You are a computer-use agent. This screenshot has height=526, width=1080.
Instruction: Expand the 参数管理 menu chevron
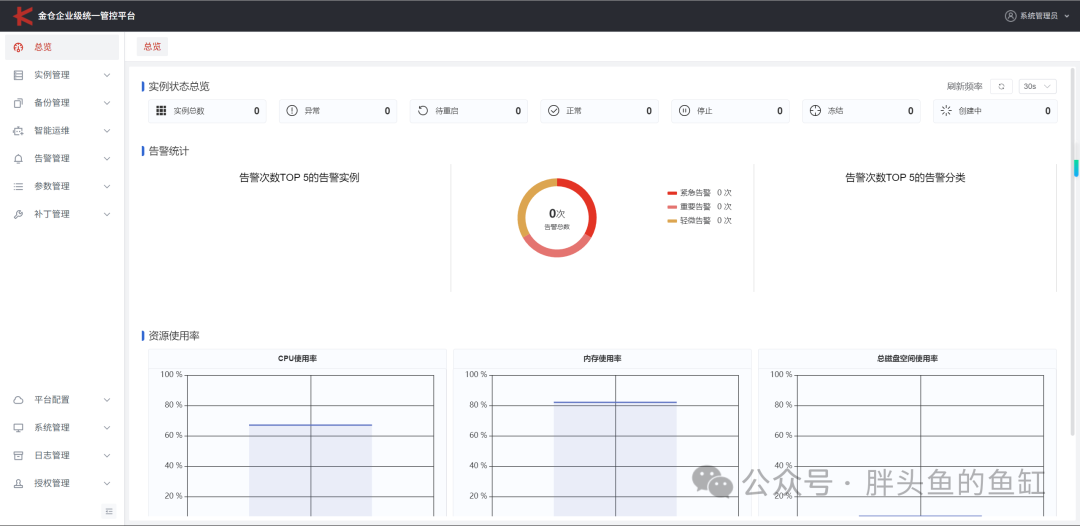click(x=107, y=186)
